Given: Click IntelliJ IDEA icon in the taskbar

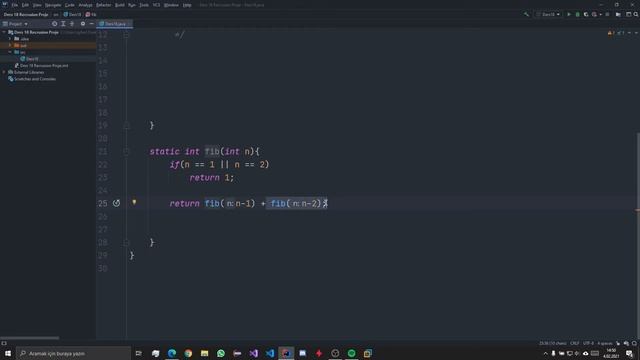Looking at the screenshot, I should [x=286, y=353].
